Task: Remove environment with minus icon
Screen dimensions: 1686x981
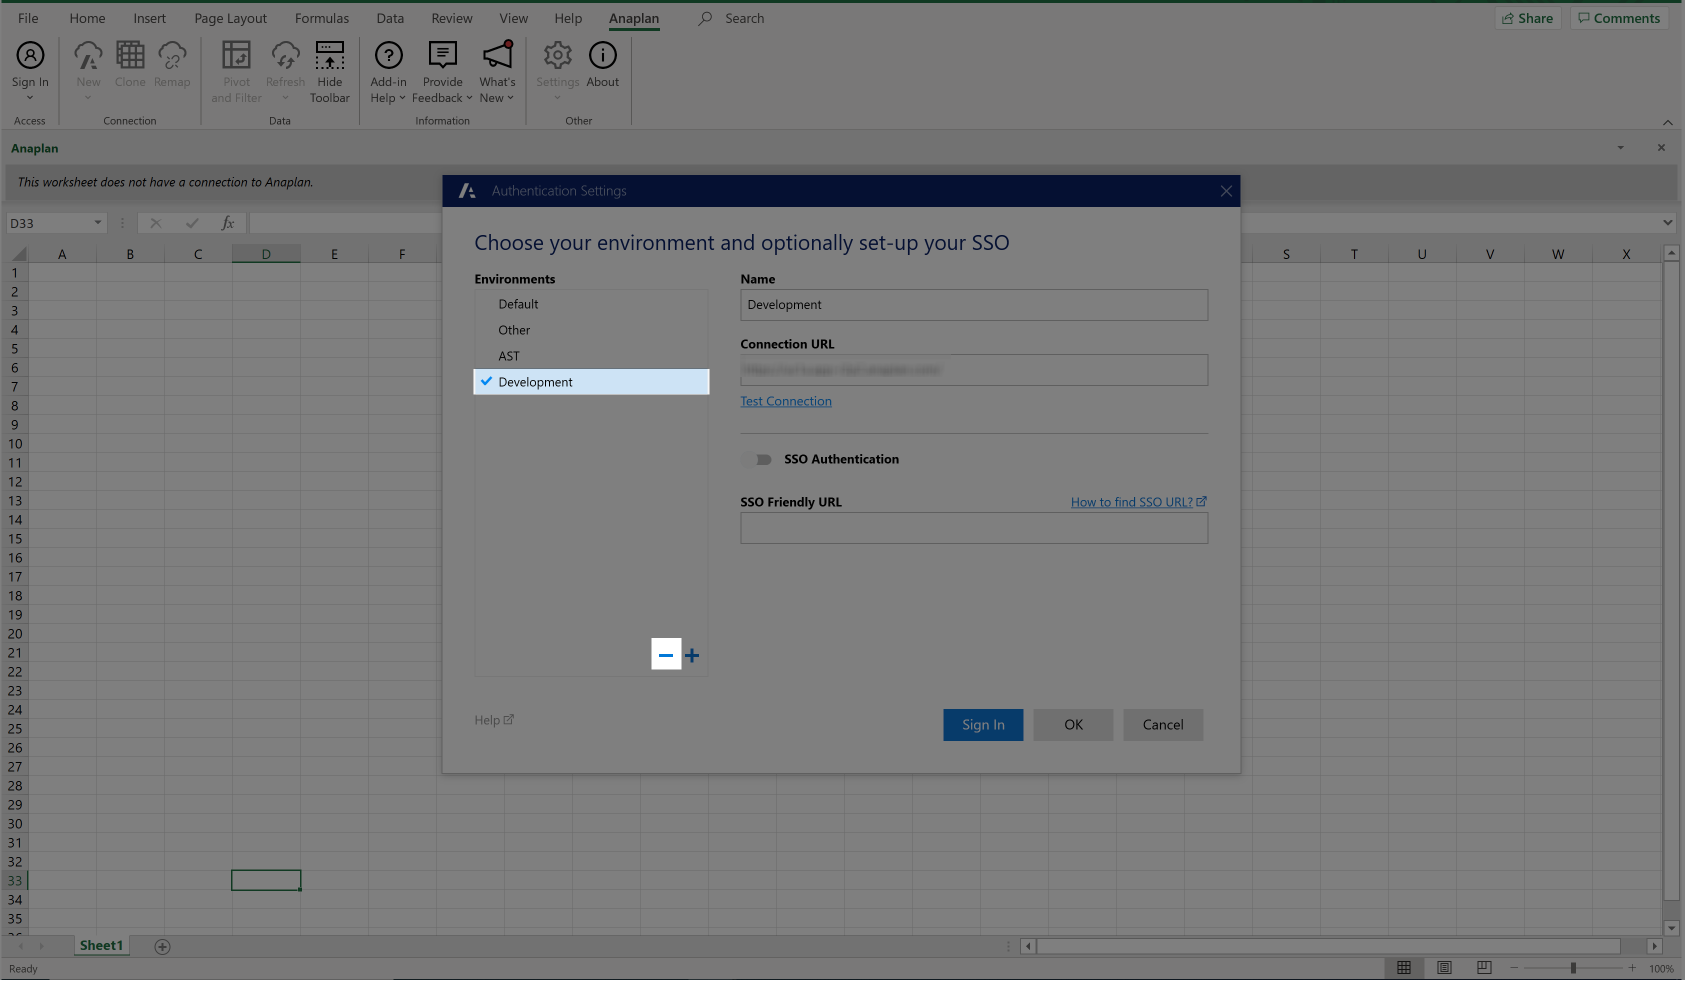Action: [666, 654]
